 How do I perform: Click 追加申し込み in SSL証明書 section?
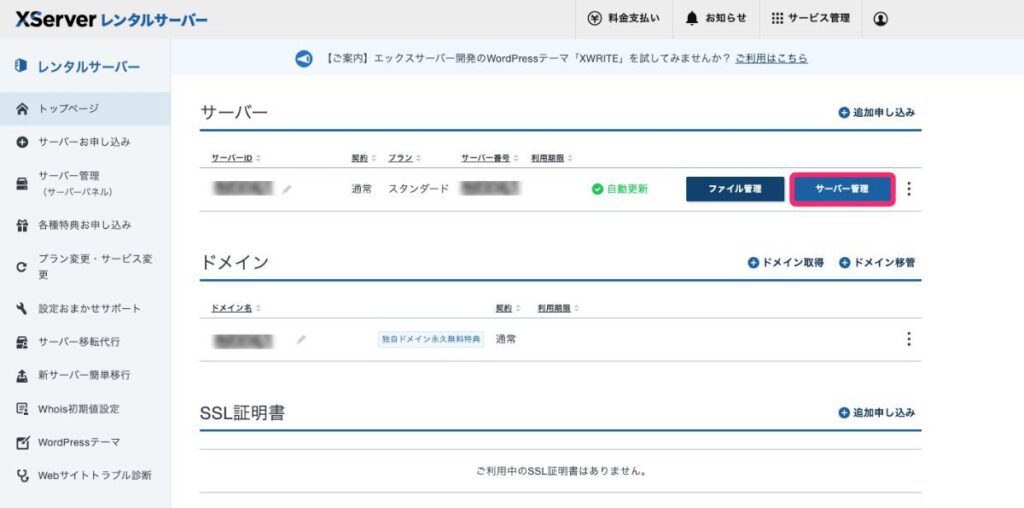point(877,412)
